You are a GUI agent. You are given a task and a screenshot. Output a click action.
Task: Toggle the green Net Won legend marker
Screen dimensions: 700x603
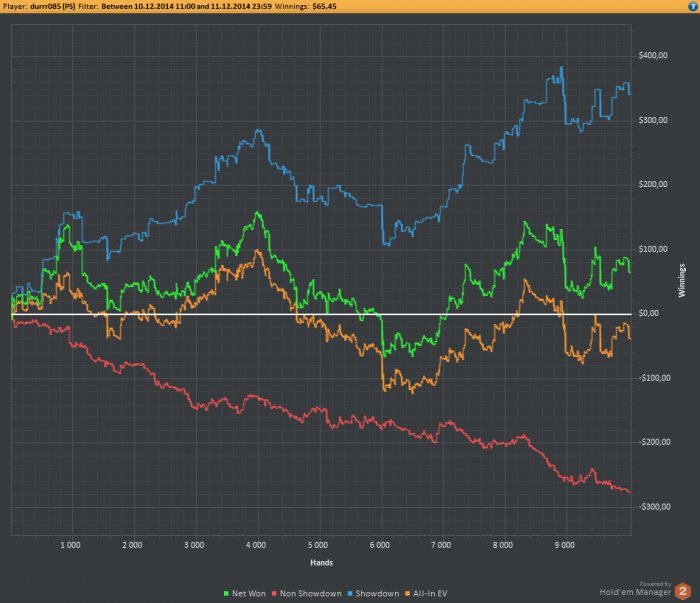(226, 594)
